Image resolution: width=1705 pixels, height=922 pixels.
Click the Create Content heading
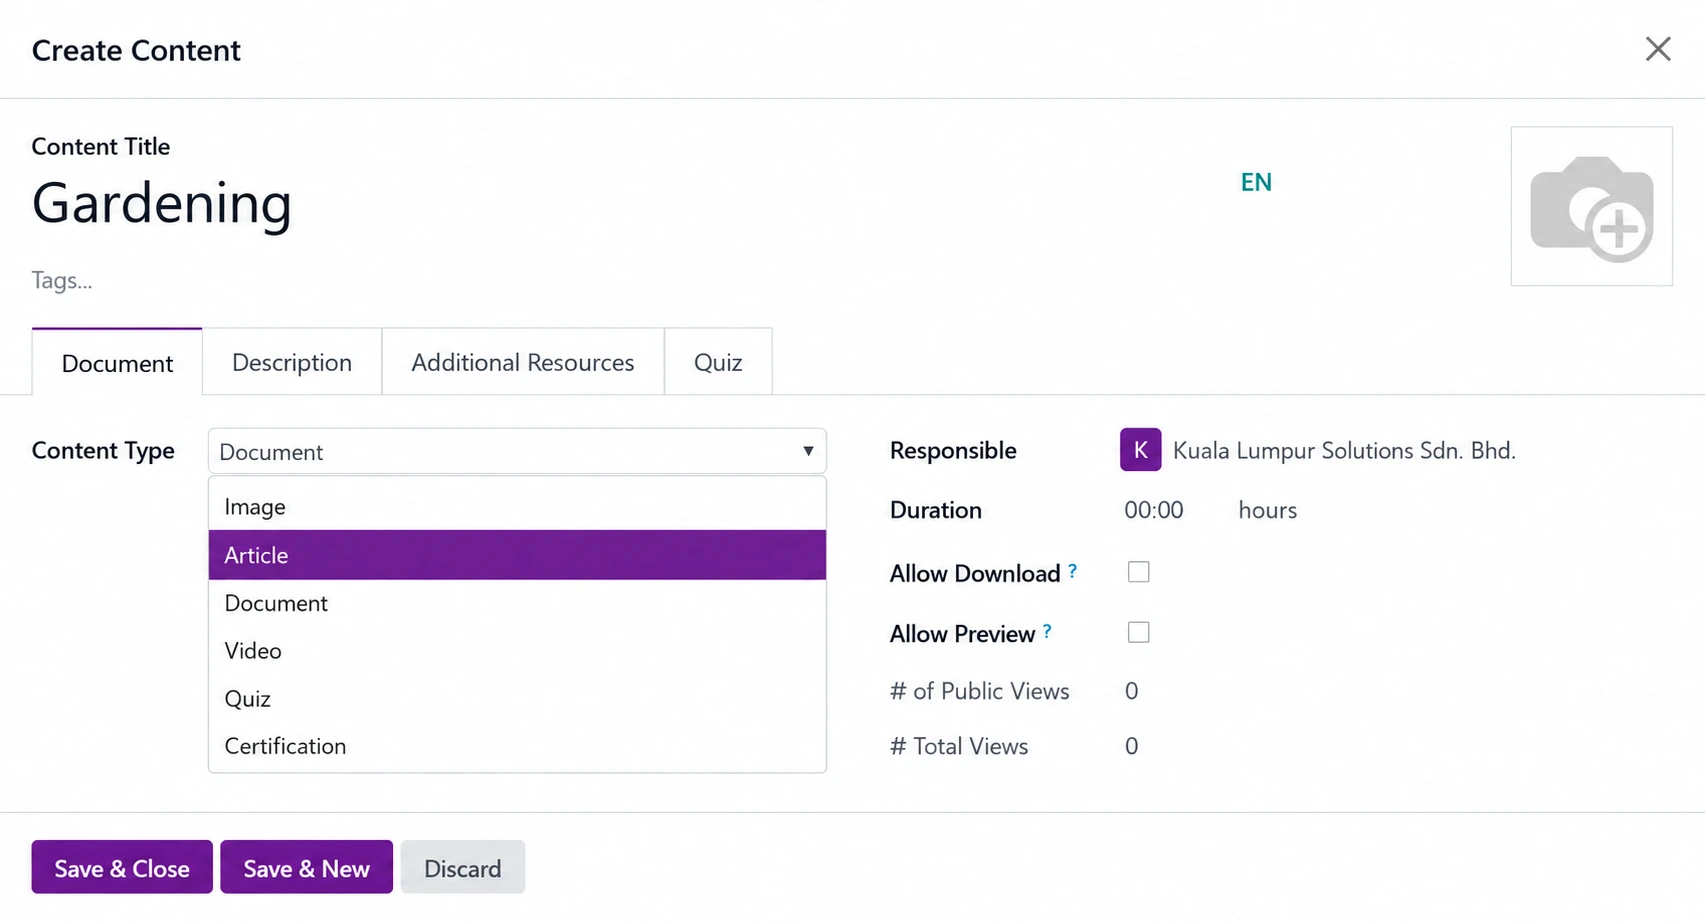point(136,50)
